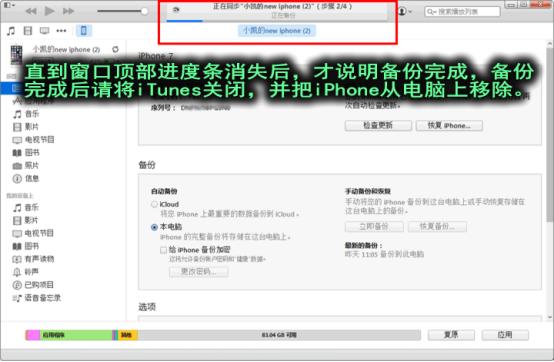The image size is (554, 362).
Task: Open 图书 under device settings
Action: coord(26,153)
